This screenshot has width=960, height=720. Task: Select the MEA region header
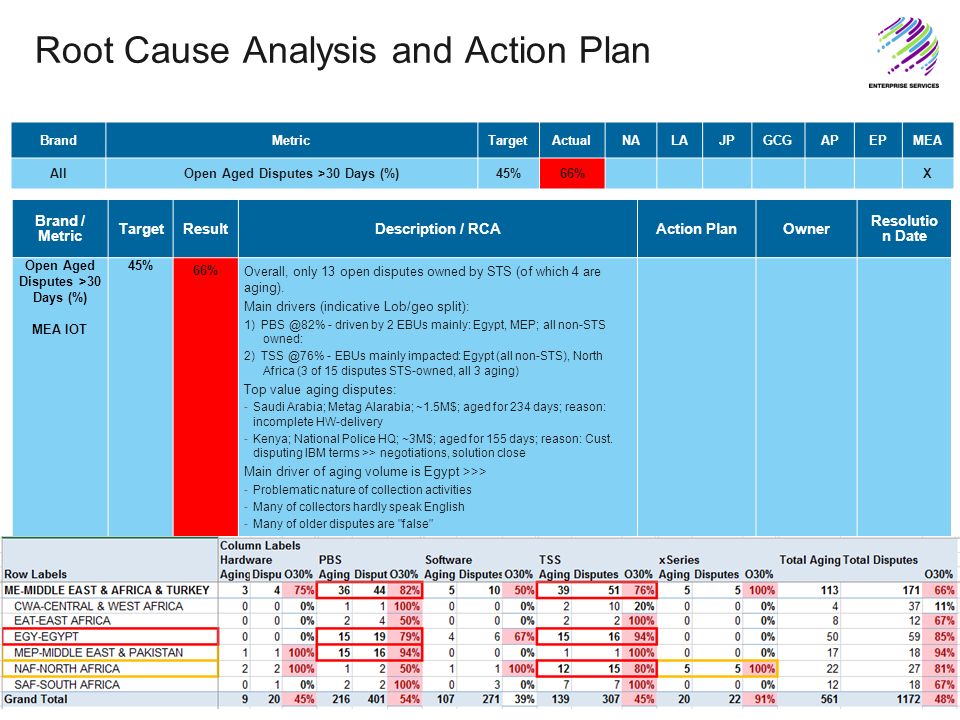(x=927, y=140)
